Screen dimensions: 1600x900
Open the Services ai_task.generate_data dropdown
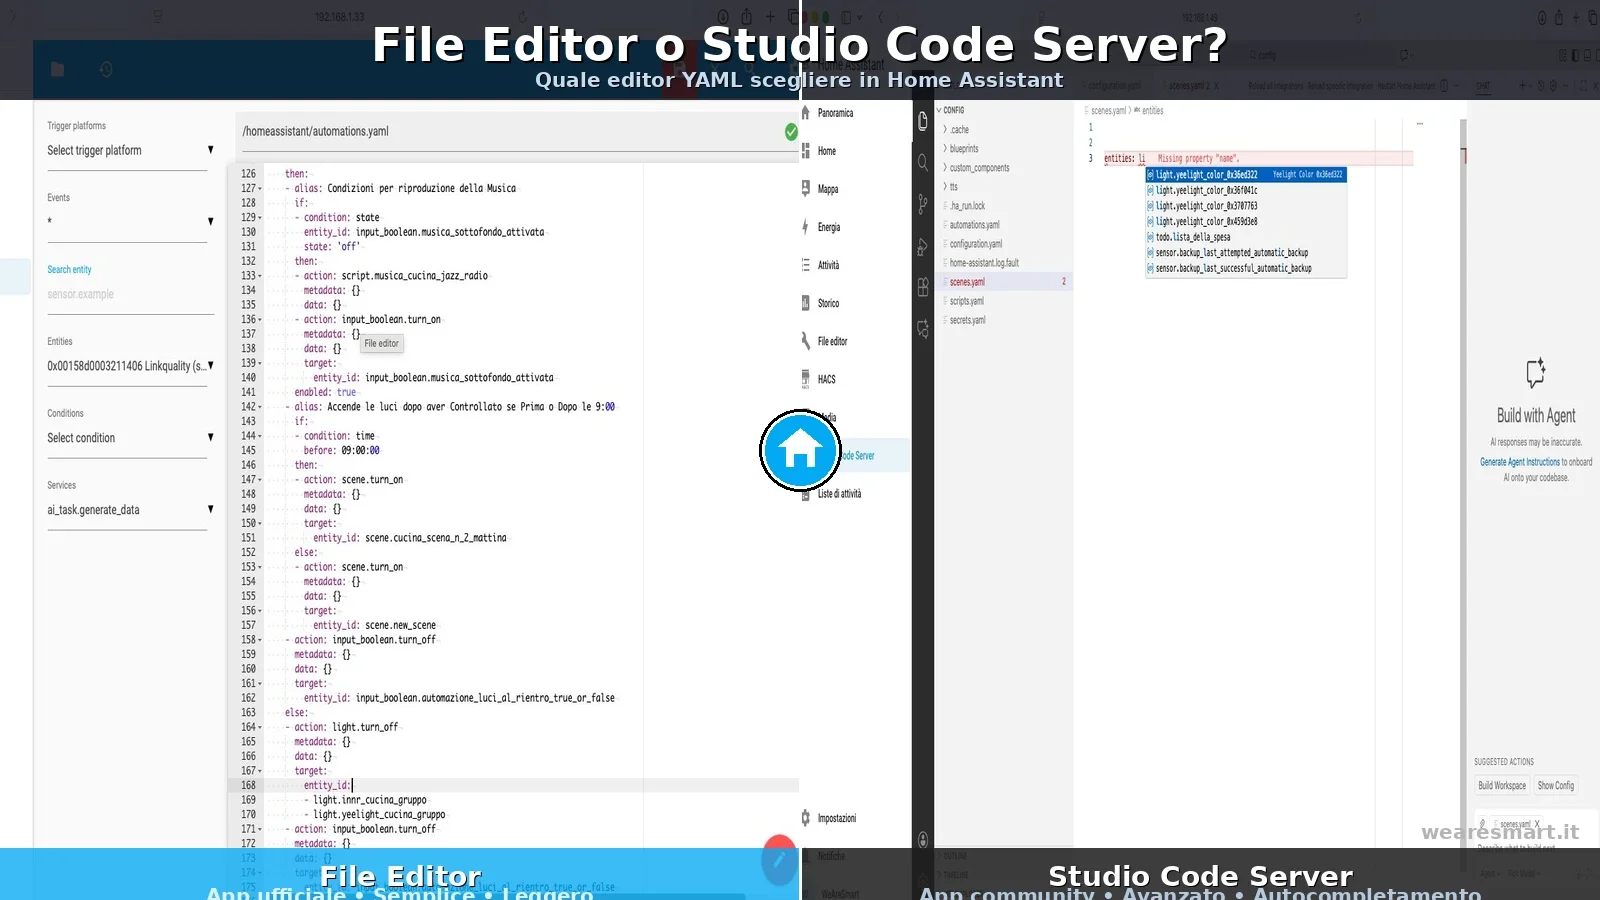(x=130, y=510)
